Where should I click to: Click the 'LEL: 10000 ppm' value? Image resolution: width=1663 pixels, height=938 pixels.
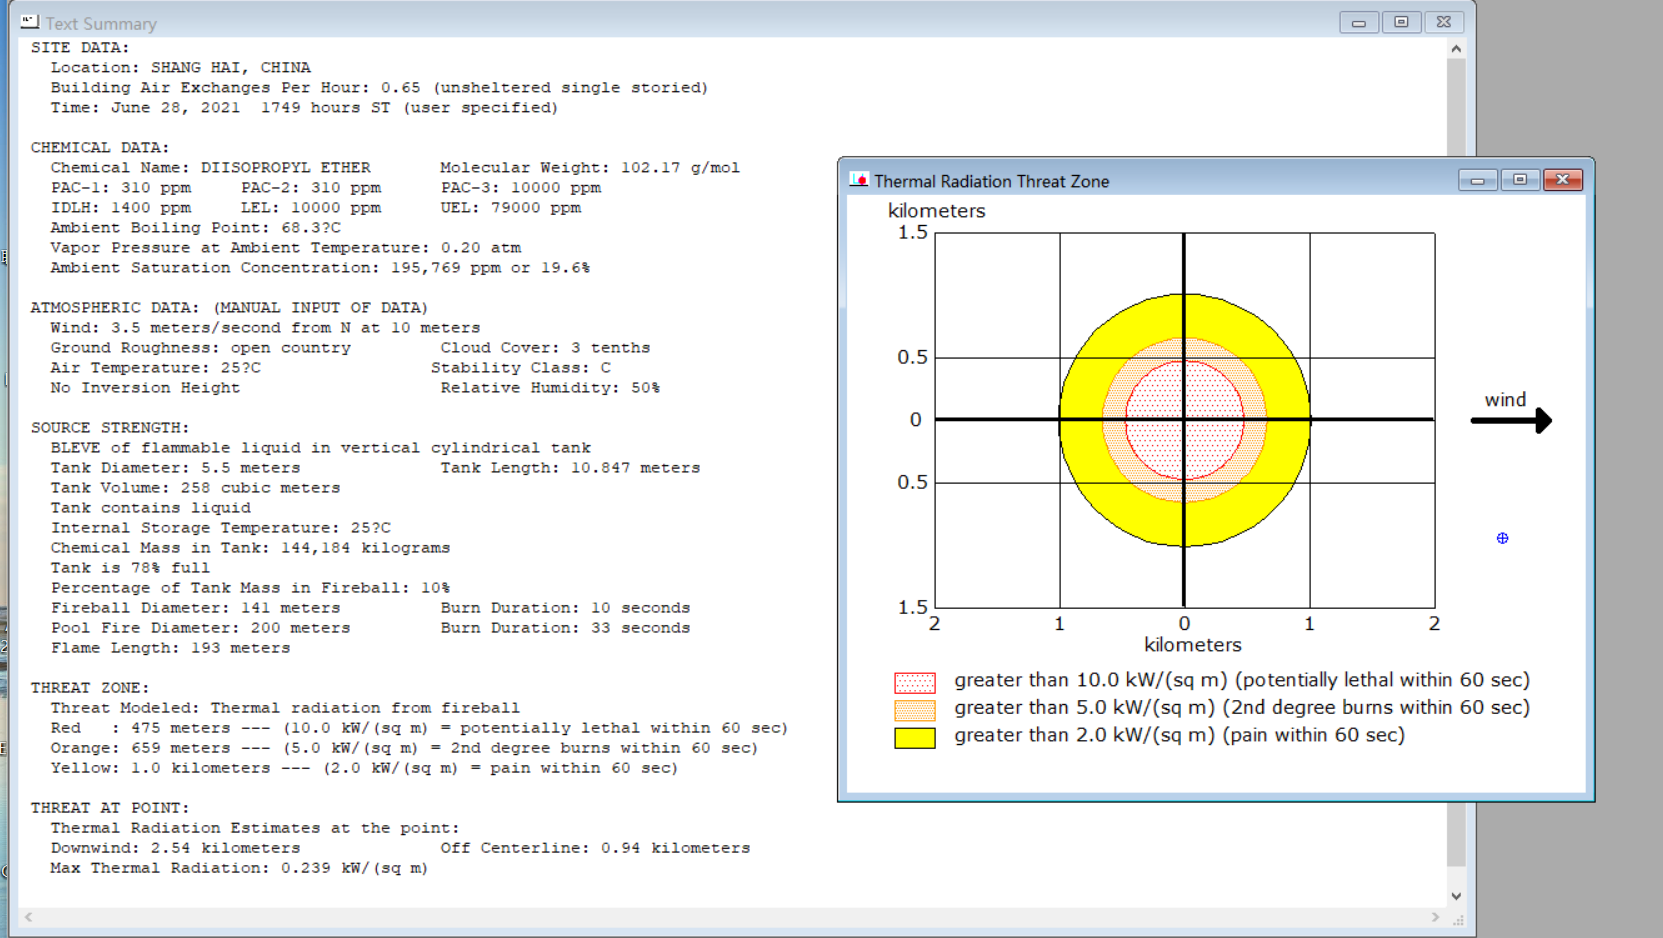click(x=311, y=208)
